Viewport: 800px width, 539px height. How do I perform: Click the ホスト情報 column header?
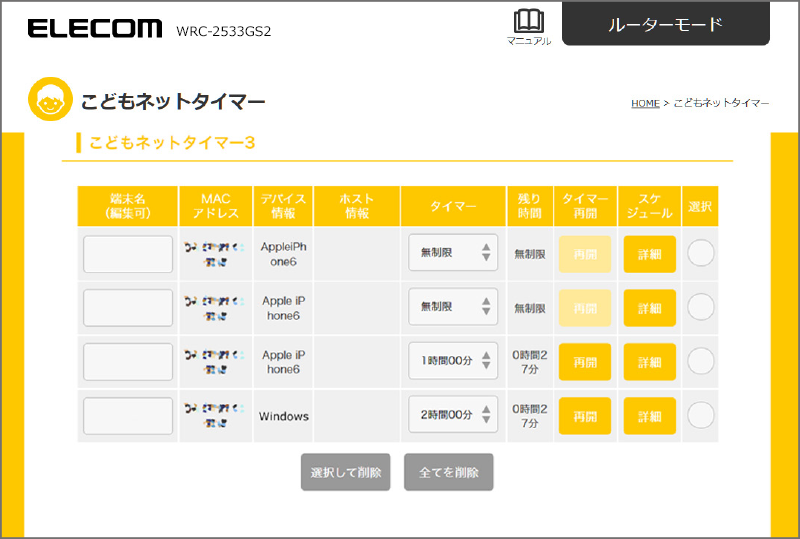[x=357, y=206]
